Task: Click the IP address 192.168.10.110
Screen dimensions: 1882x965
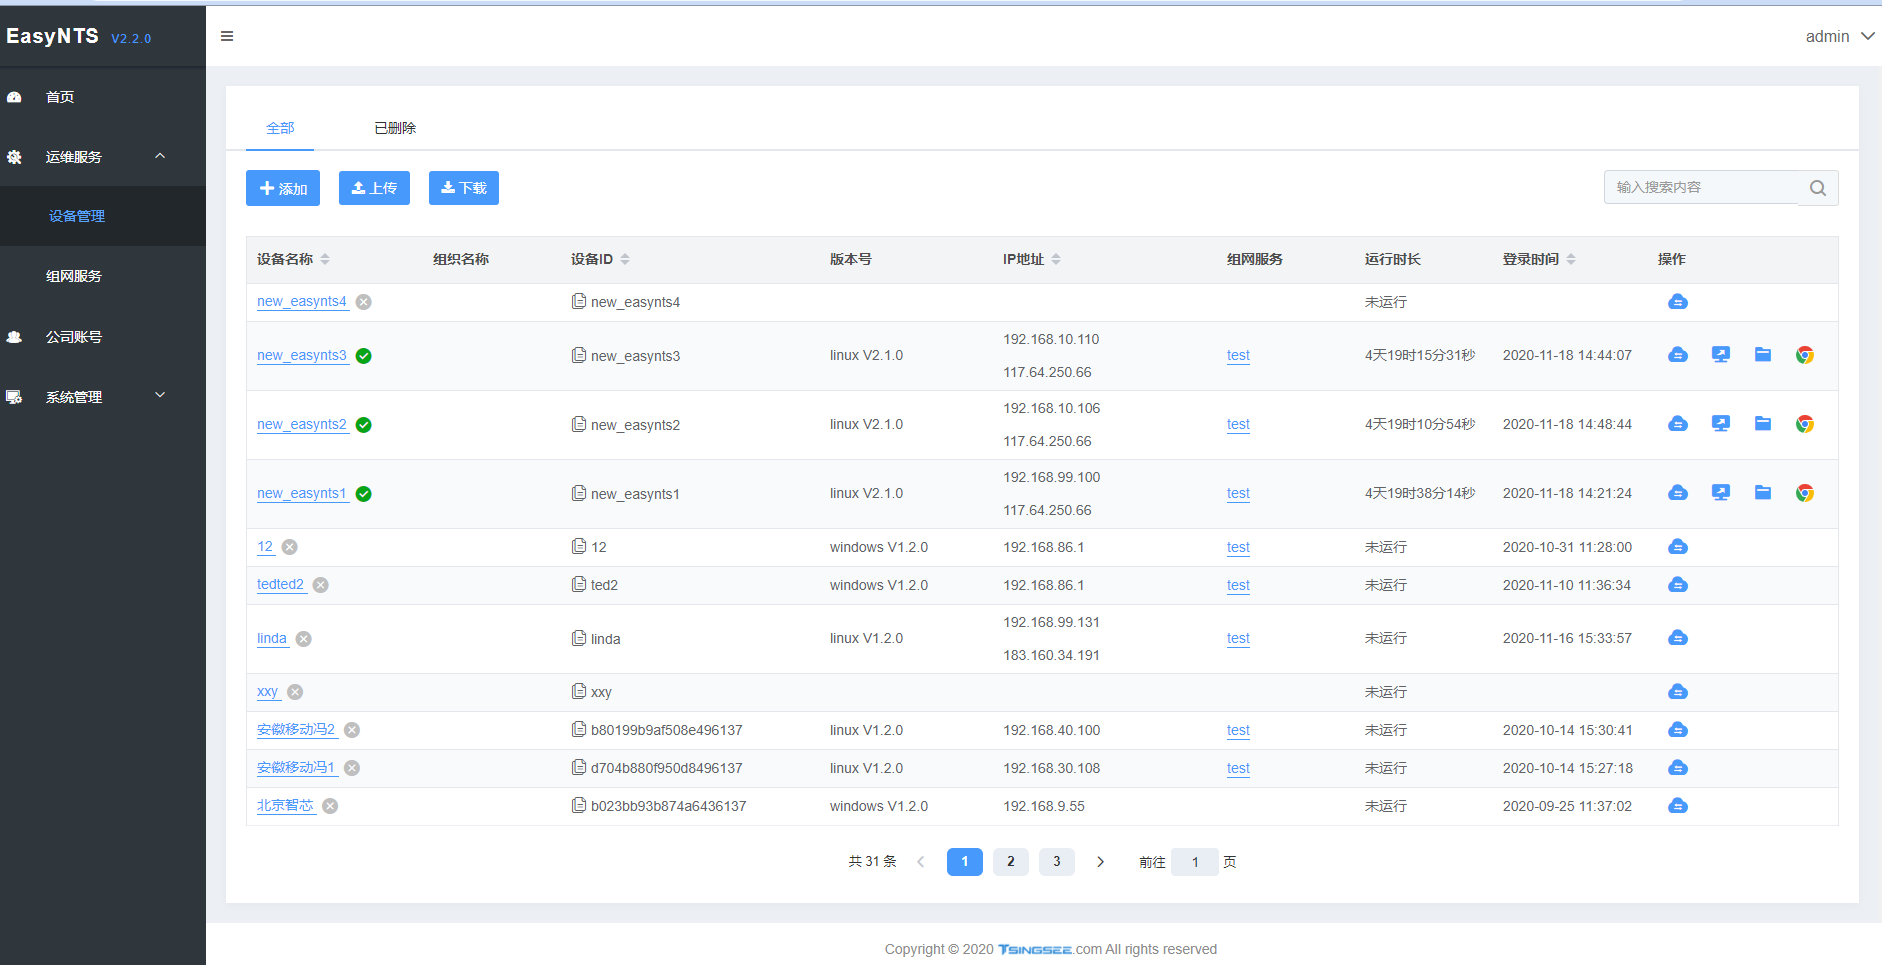Action: click(1051, 339)
